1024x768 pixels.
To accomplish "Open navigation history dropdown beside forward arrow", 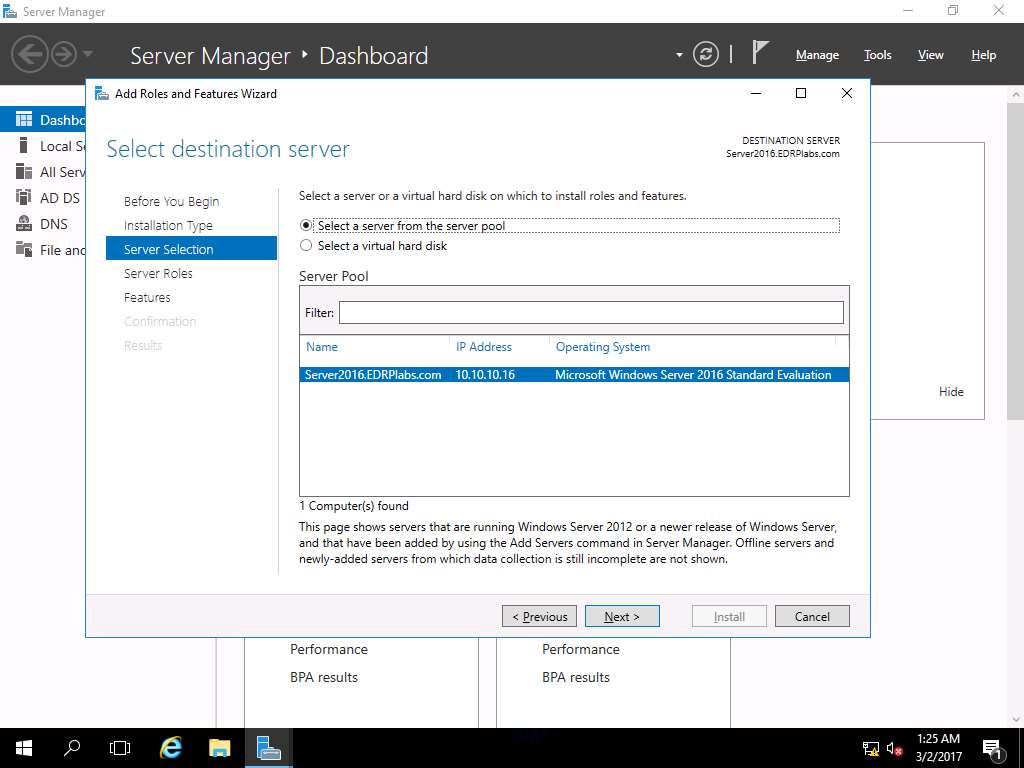I will click(88, 54).
